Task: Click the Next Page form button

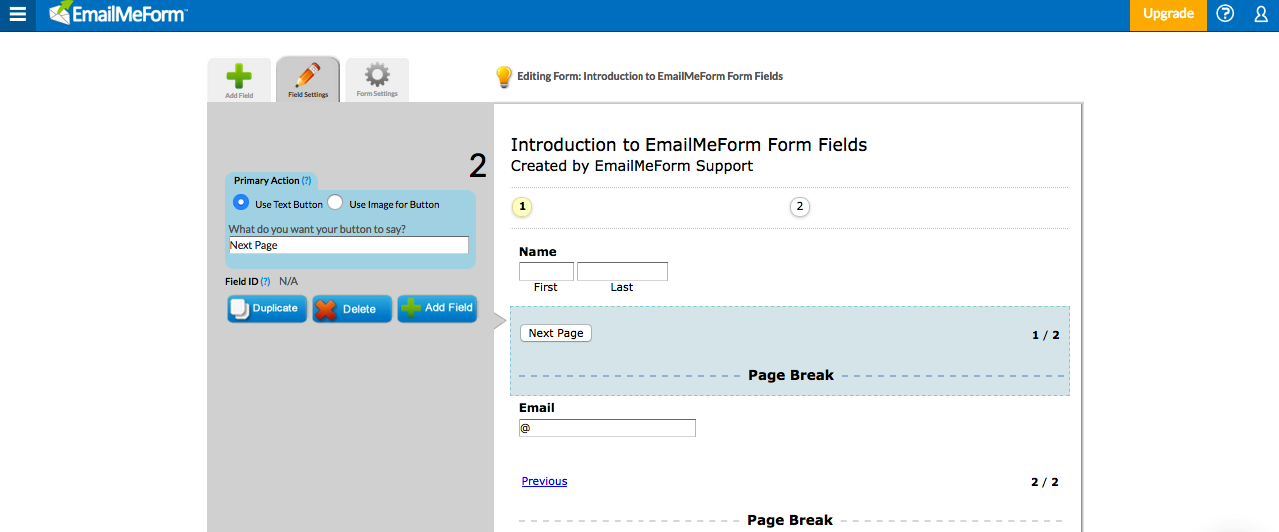Action: [x=556, y=333]
